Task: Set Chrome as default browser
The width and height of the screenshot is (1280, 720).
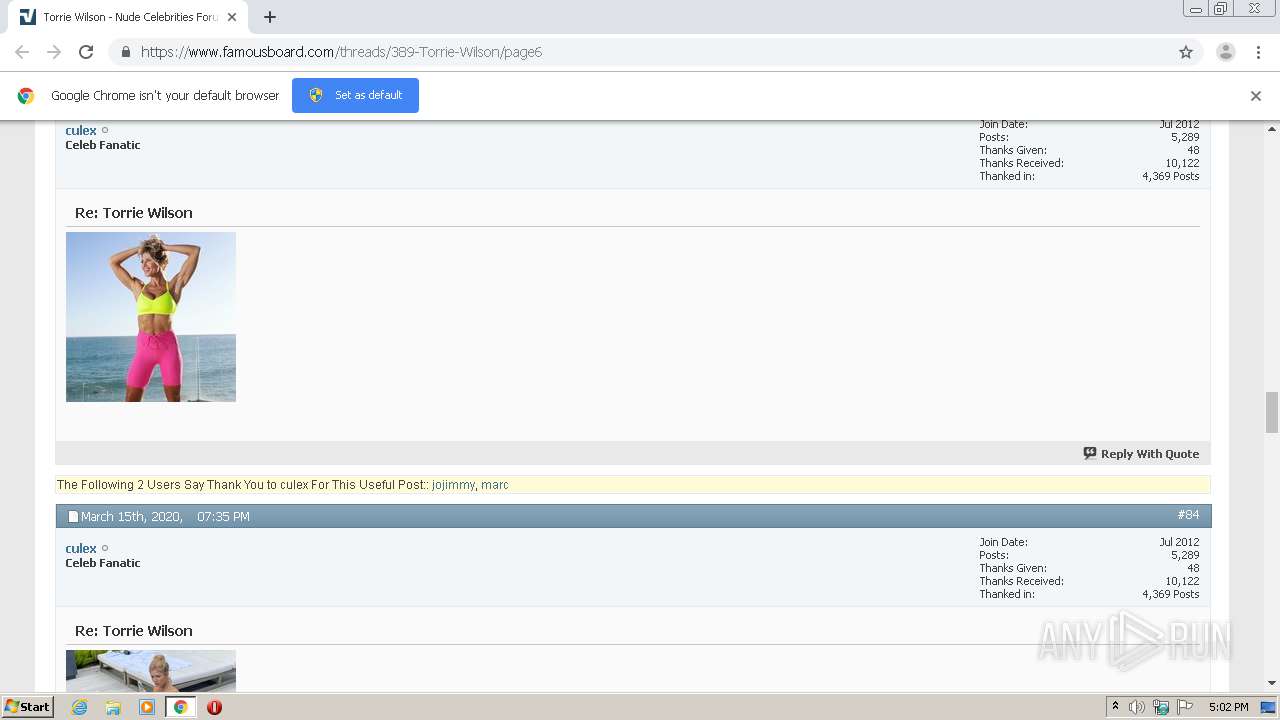Action: 355,95
